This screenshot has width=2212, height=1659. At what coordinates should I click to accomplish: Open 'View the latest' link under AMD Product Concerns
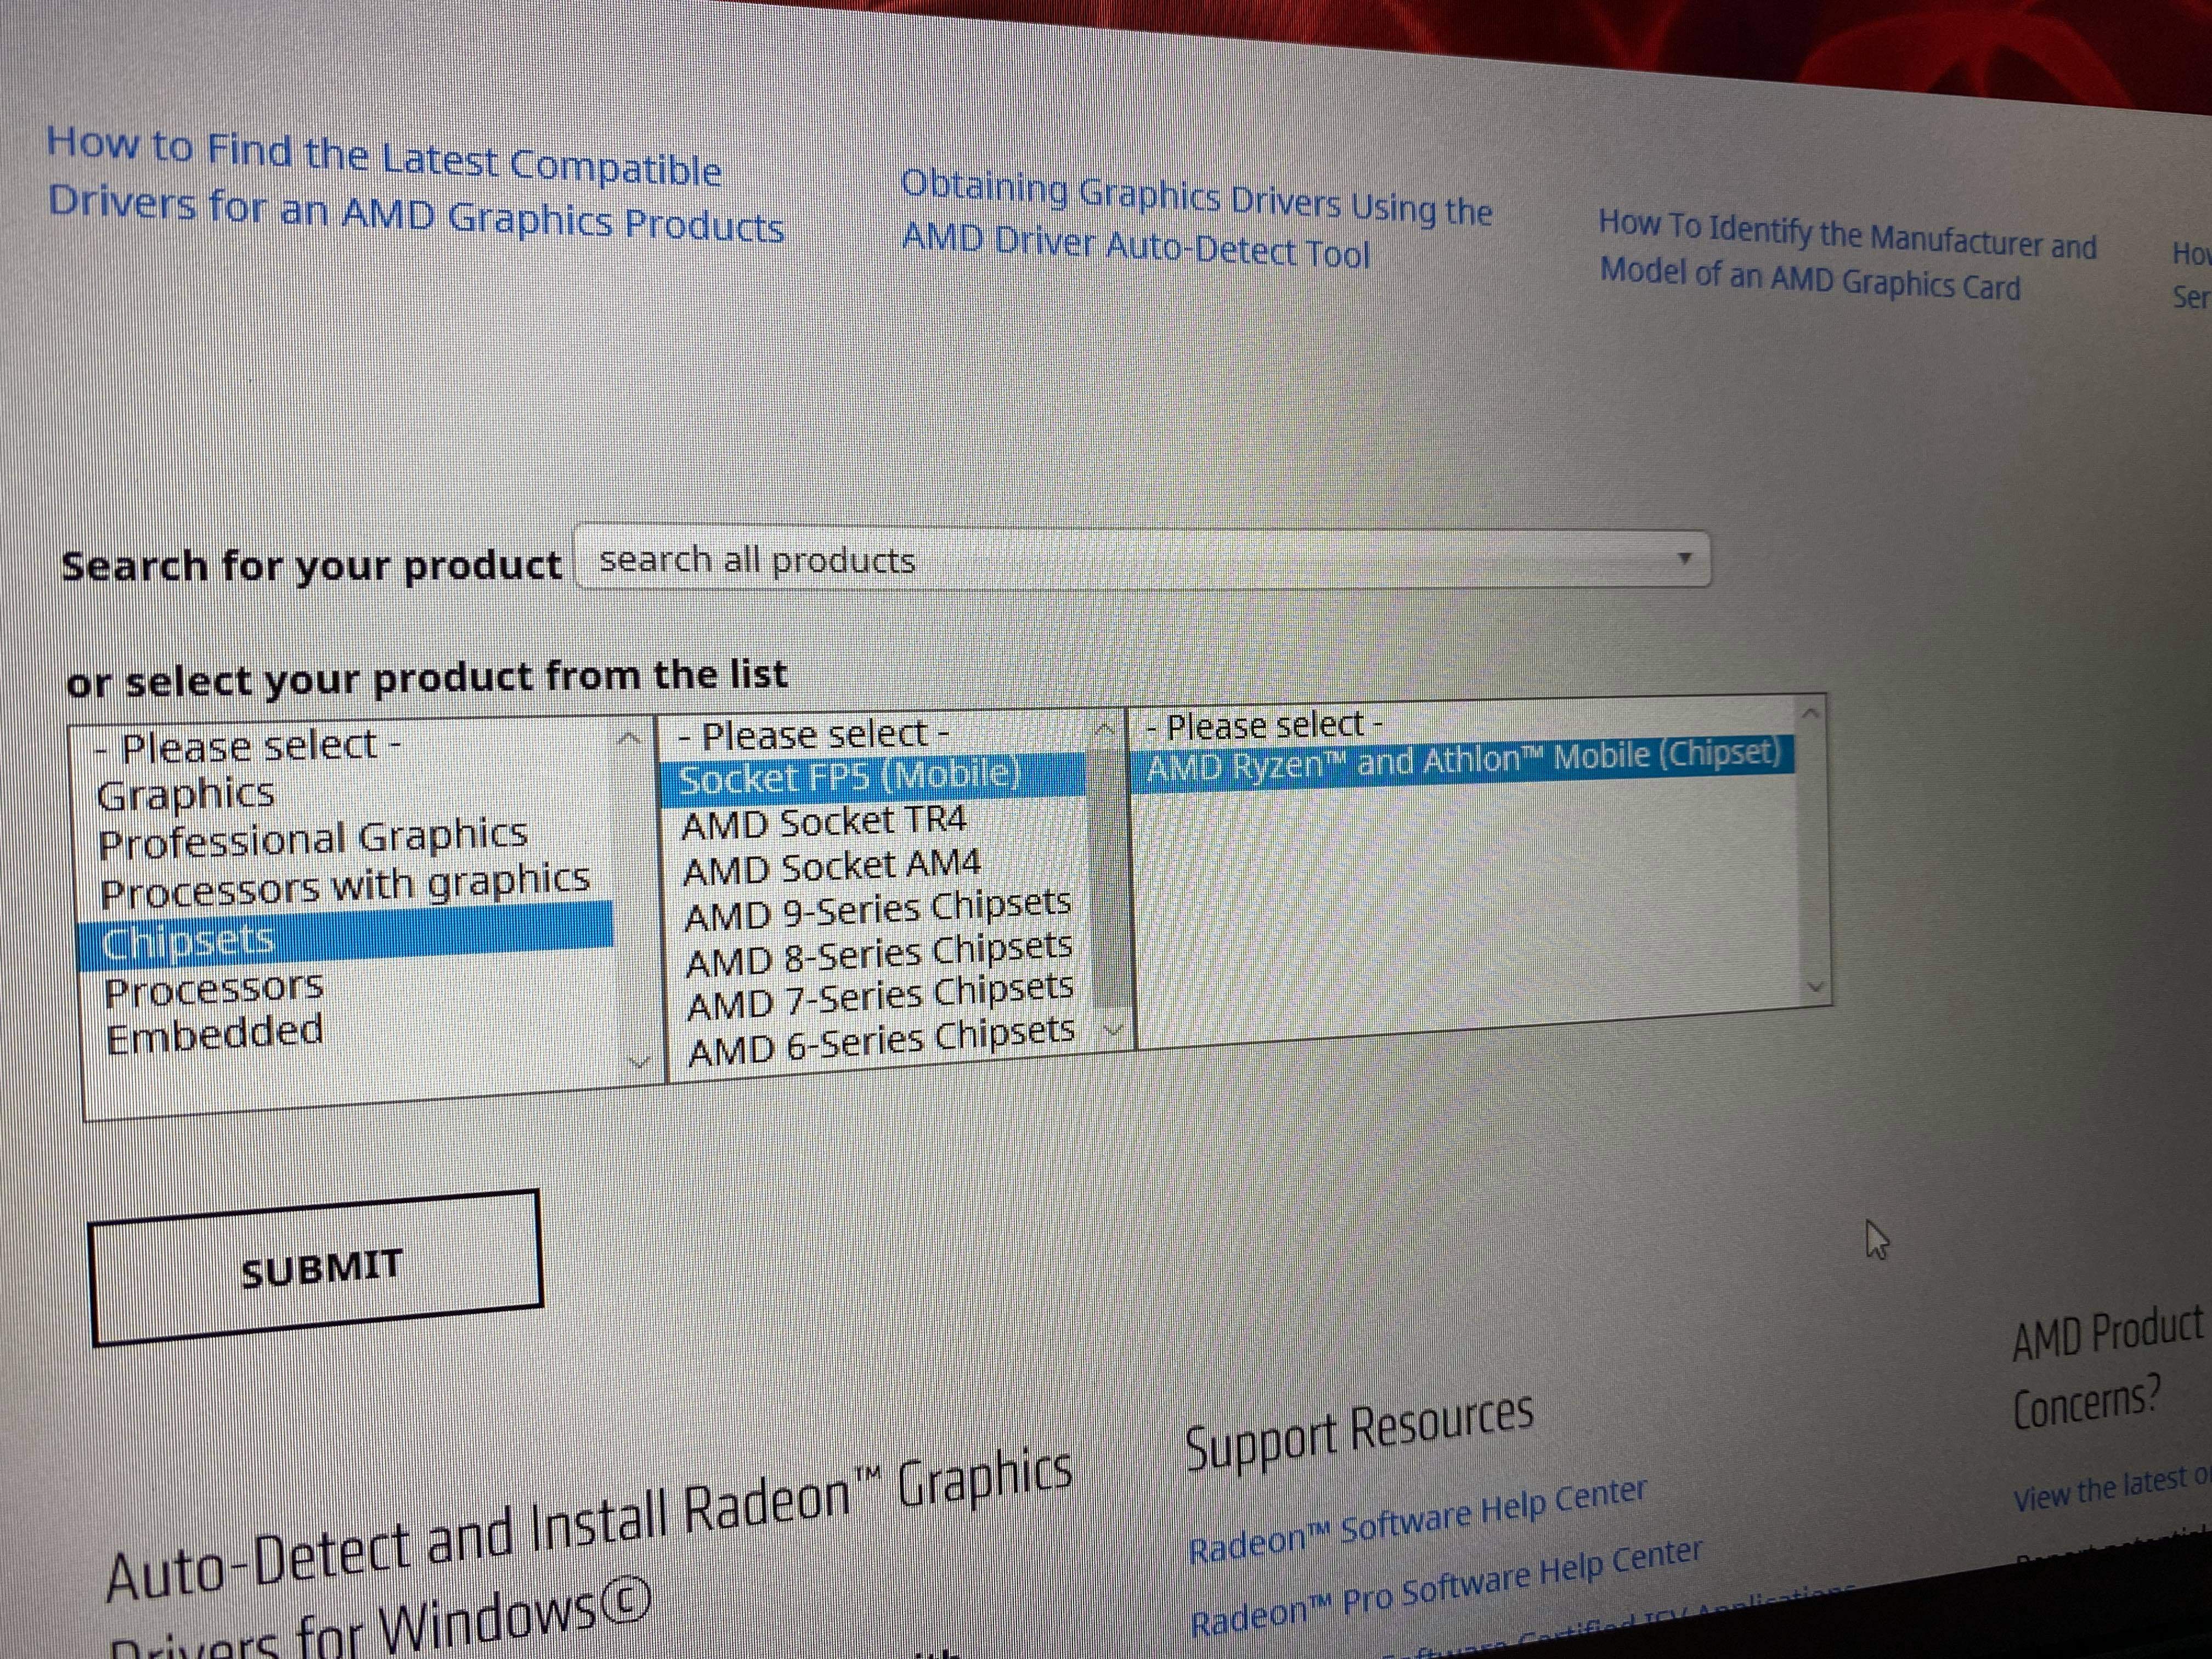[2112, 1488]
